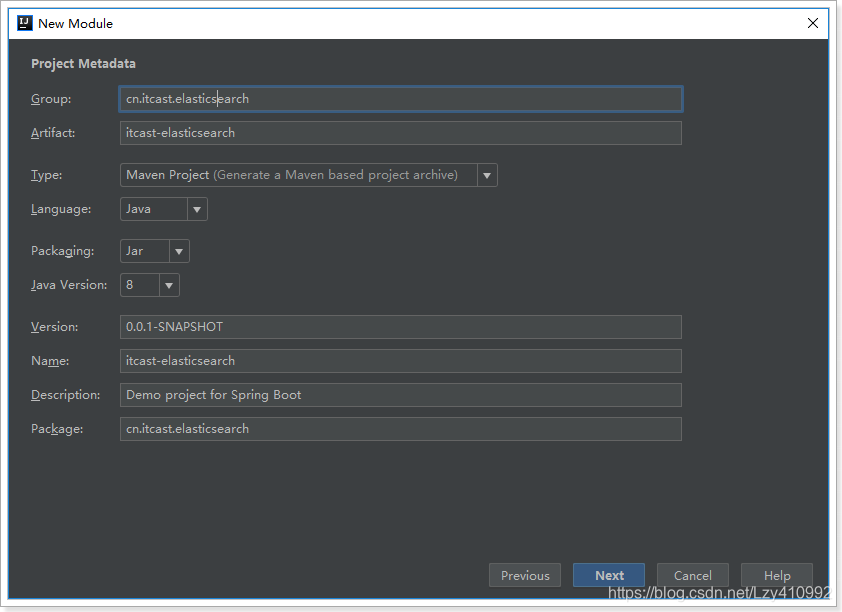This screenshot has width=842, height=612.
Task: Click inside the Group input field
Action: tap(400, 98)
